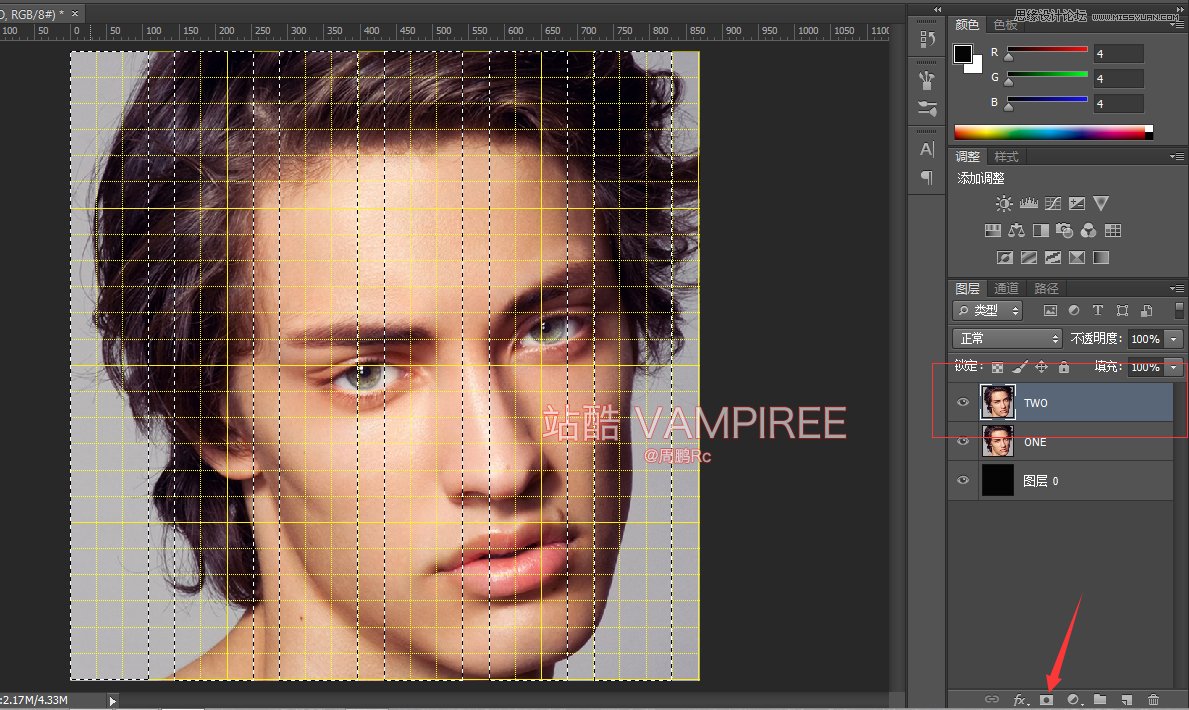Close the document tab
The height and width of the screenshot is (710, 1189).
pyautogui.click(x=74, y=13)
